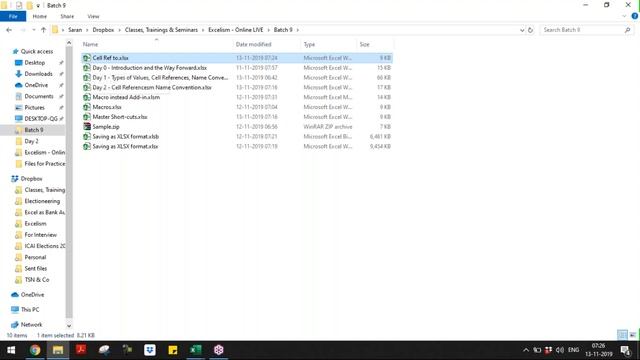Open Sent files folder in sidebar
The height and width of the screenshot is (360, 640).
(36, 268)
